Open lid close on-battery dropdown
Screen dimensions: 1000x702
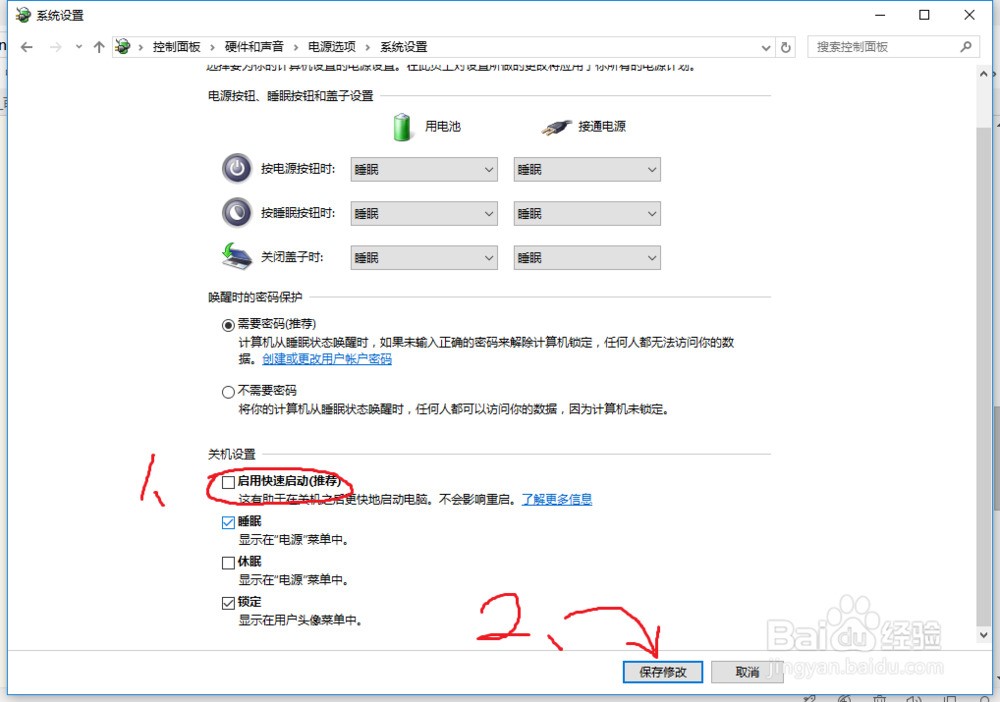[424, 258]
